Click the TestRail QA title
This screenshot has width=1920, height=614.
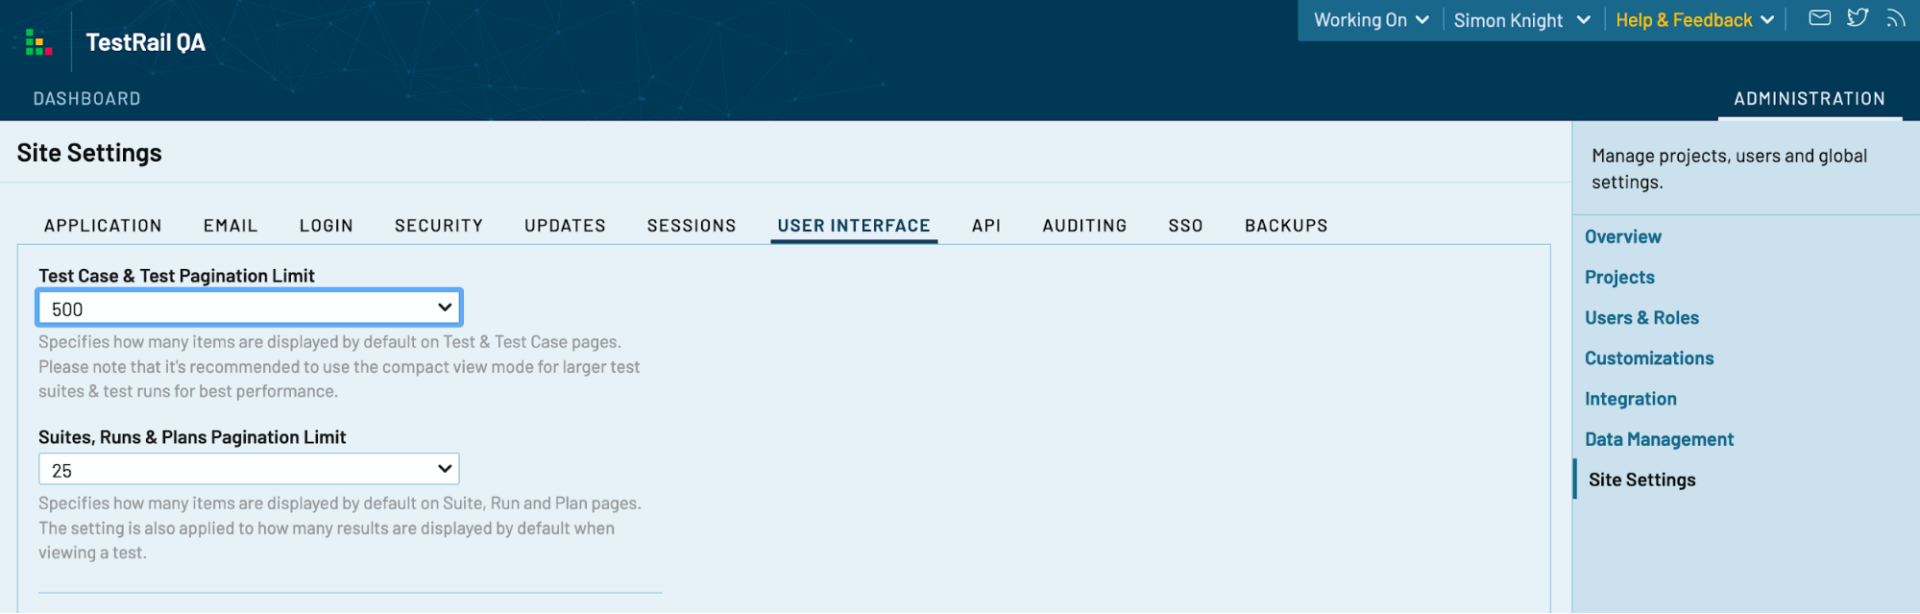pos(146,42)
